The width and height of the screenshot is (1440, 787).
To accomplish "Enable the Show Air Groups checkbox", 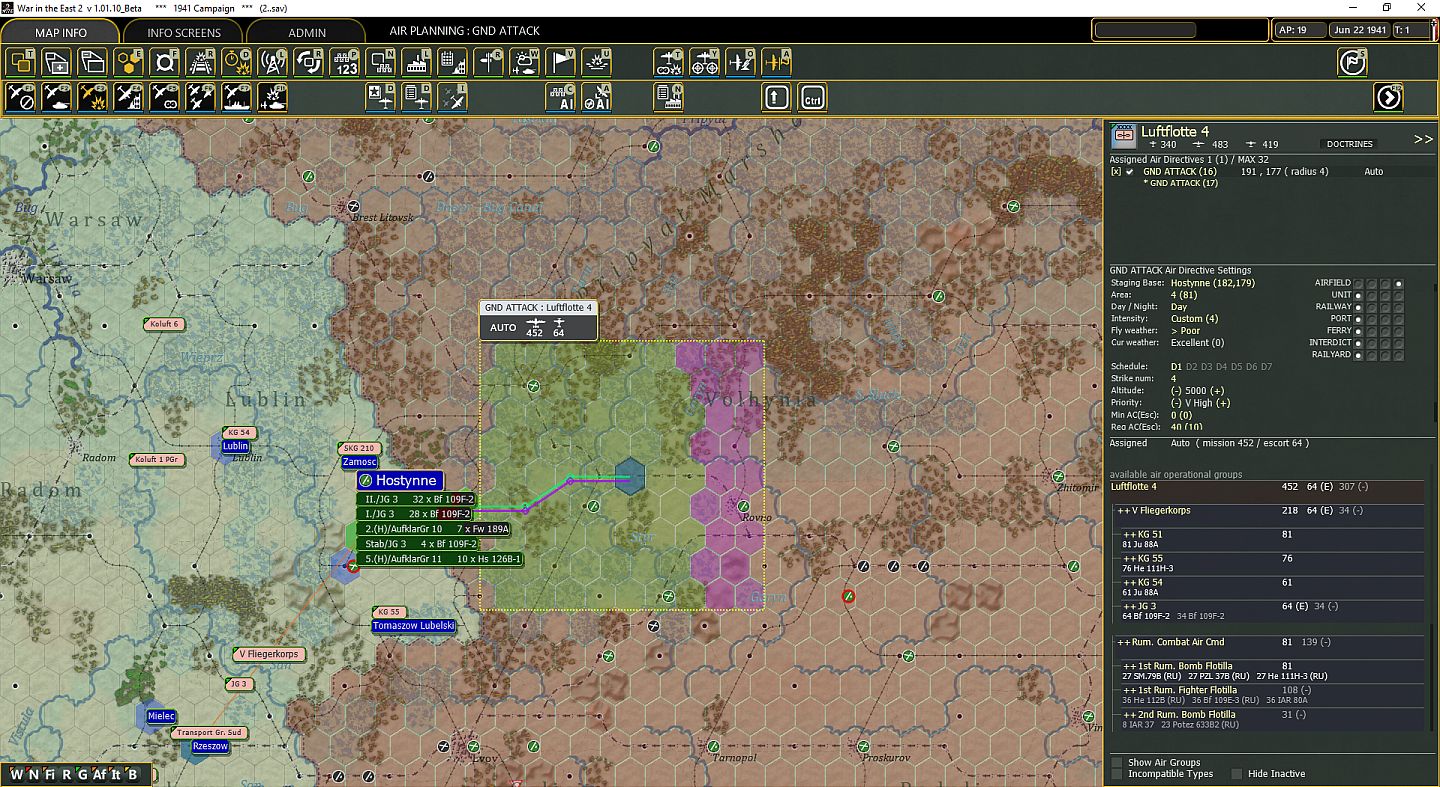I will (x=1117, y=763).
